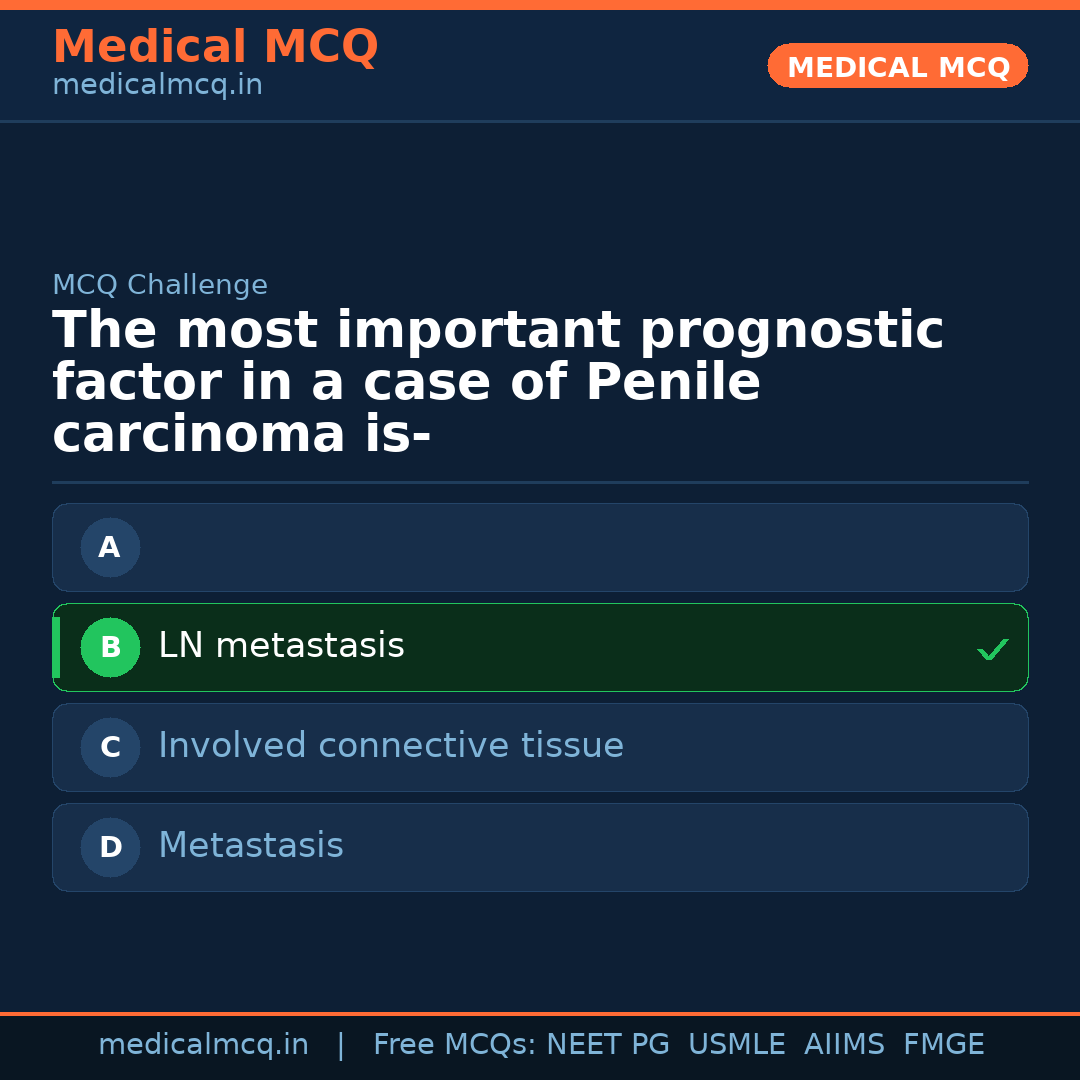Click the letter A option circle
This screenshot has width=1080, height=1080.
[x=110, y=548]
